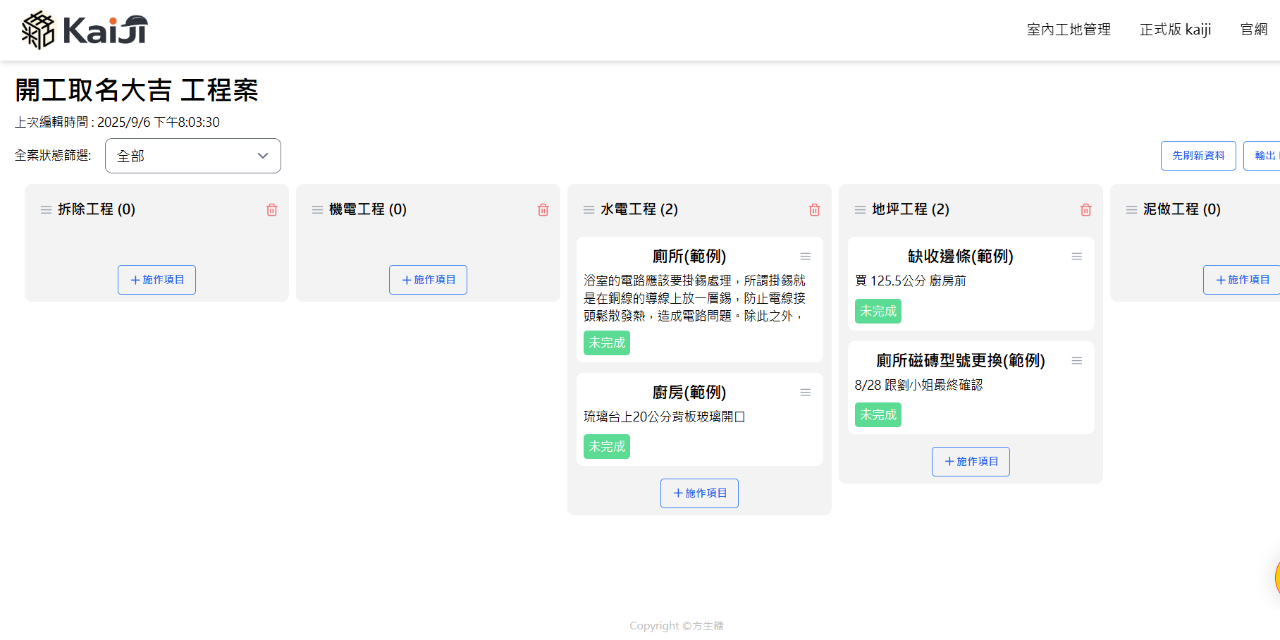Click the trash icon on 水電工程 column
1280x640 pixels.
coord(814,210)
